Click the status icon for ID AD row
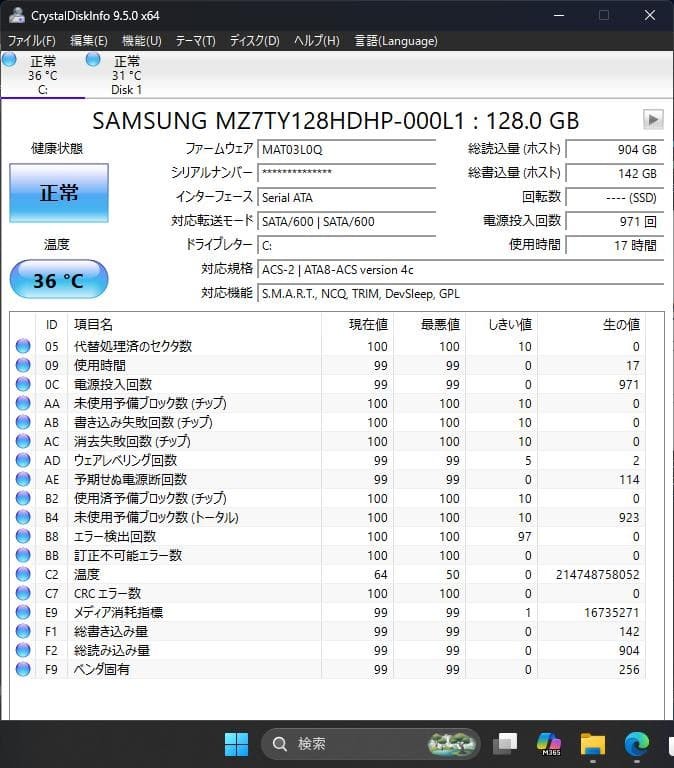Viewport: 674px width, 768px height. point(23,460)
